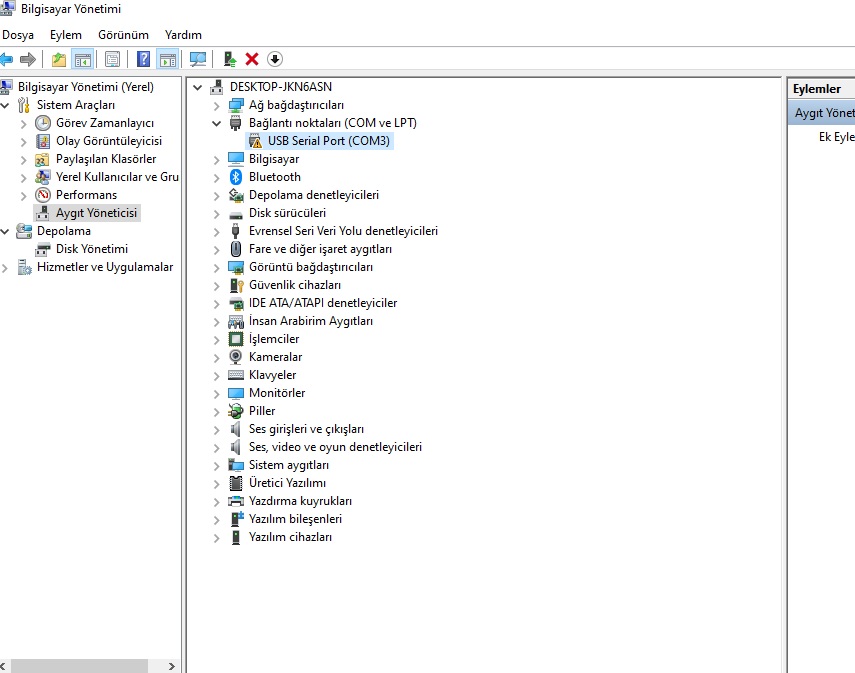855x673 pixels.
Task: Click the Forward arrow toolbar icon
Action: [28, 59]
